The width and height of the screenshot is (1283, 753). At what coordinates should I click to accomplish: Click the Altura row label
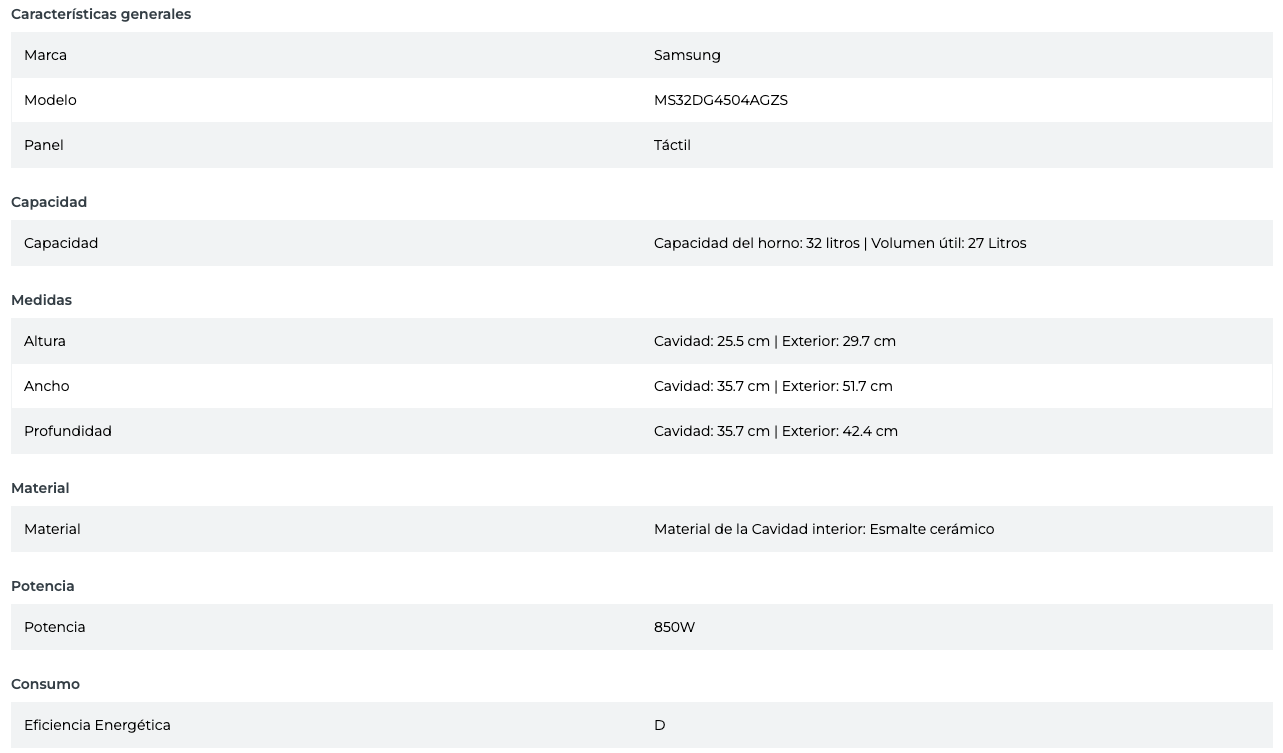tap(44, 341)
